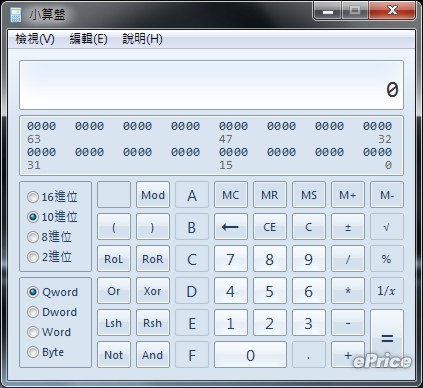
Task: Open the 編輯(E) menu
Action: click(x=88, y=39)
